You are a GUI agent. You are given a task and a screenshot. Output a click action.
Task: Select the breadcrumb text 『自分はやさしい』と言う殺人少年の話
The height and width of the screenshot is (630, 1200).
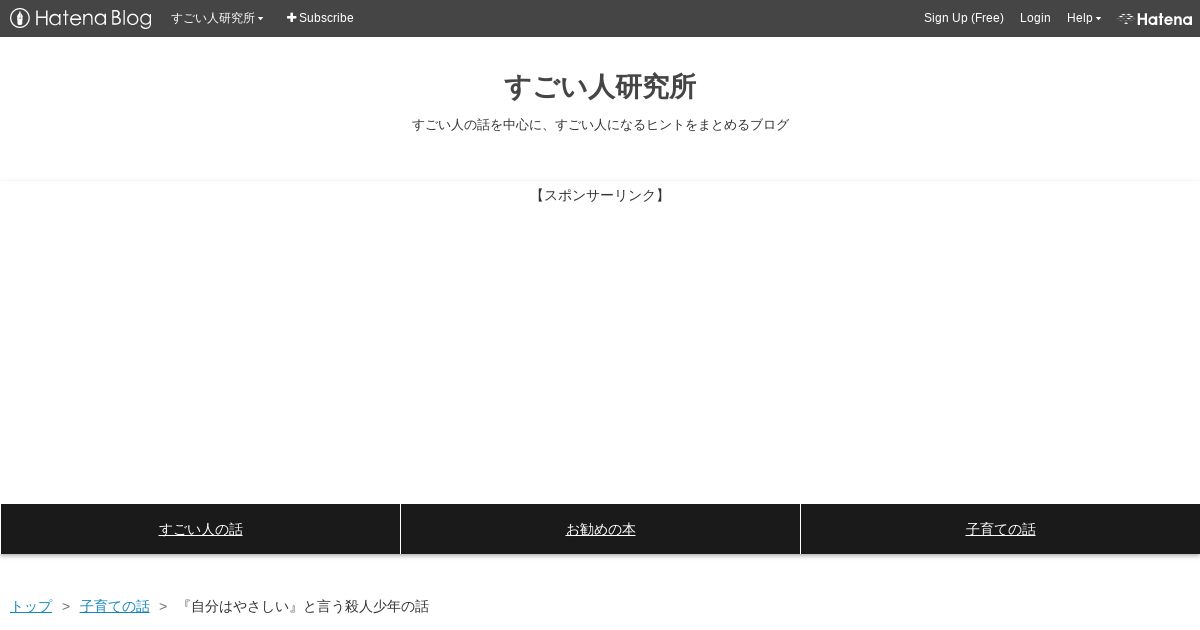303,606
